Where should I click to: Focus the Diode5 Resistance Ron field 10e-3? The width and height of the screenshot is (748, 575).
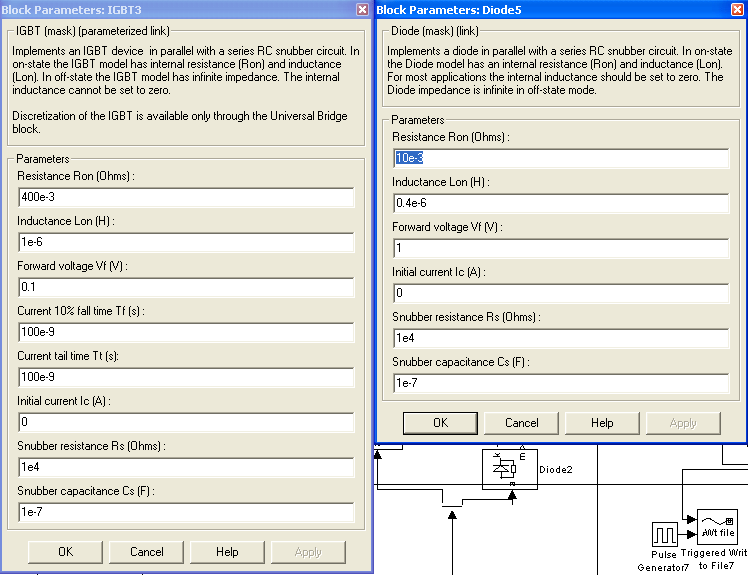point(561,158)
